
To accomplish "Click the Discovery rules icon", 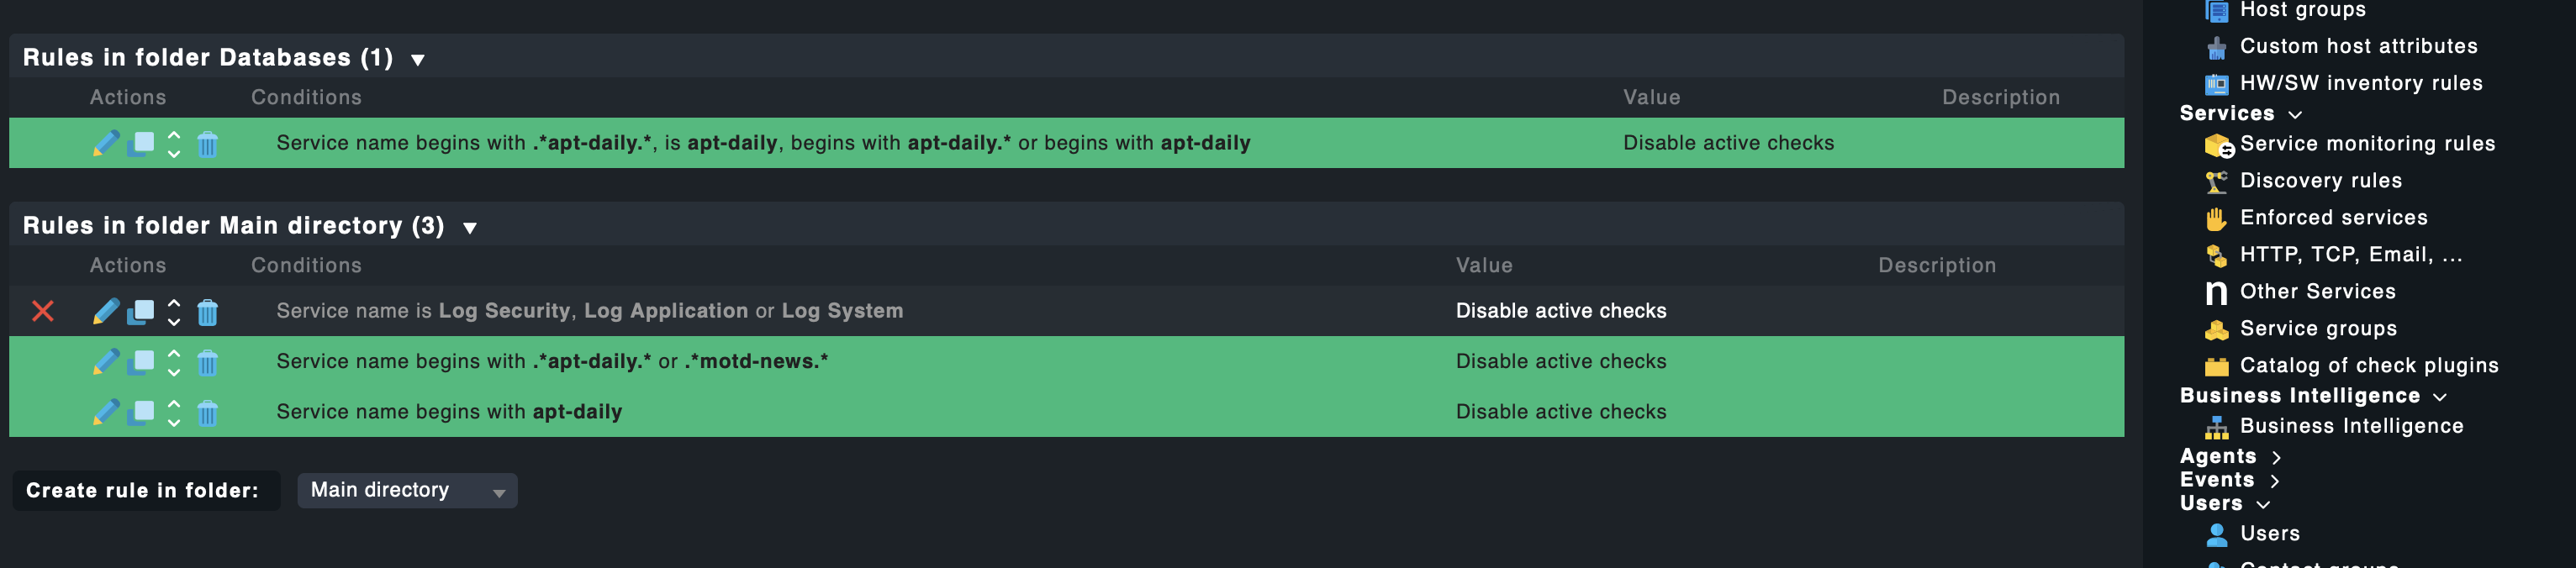I will [2216, 181].
